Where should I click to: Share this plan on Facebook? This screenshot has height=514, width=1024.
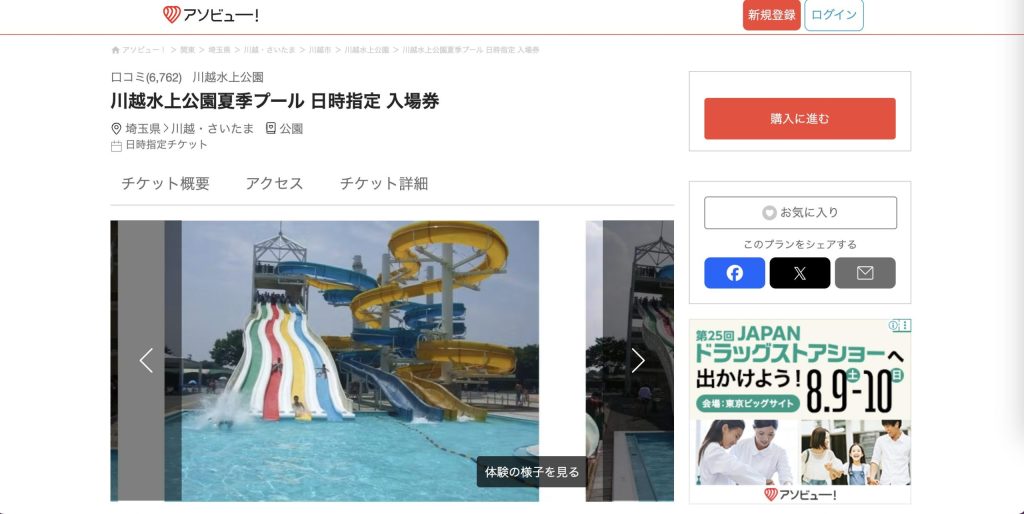click(734, 273)
